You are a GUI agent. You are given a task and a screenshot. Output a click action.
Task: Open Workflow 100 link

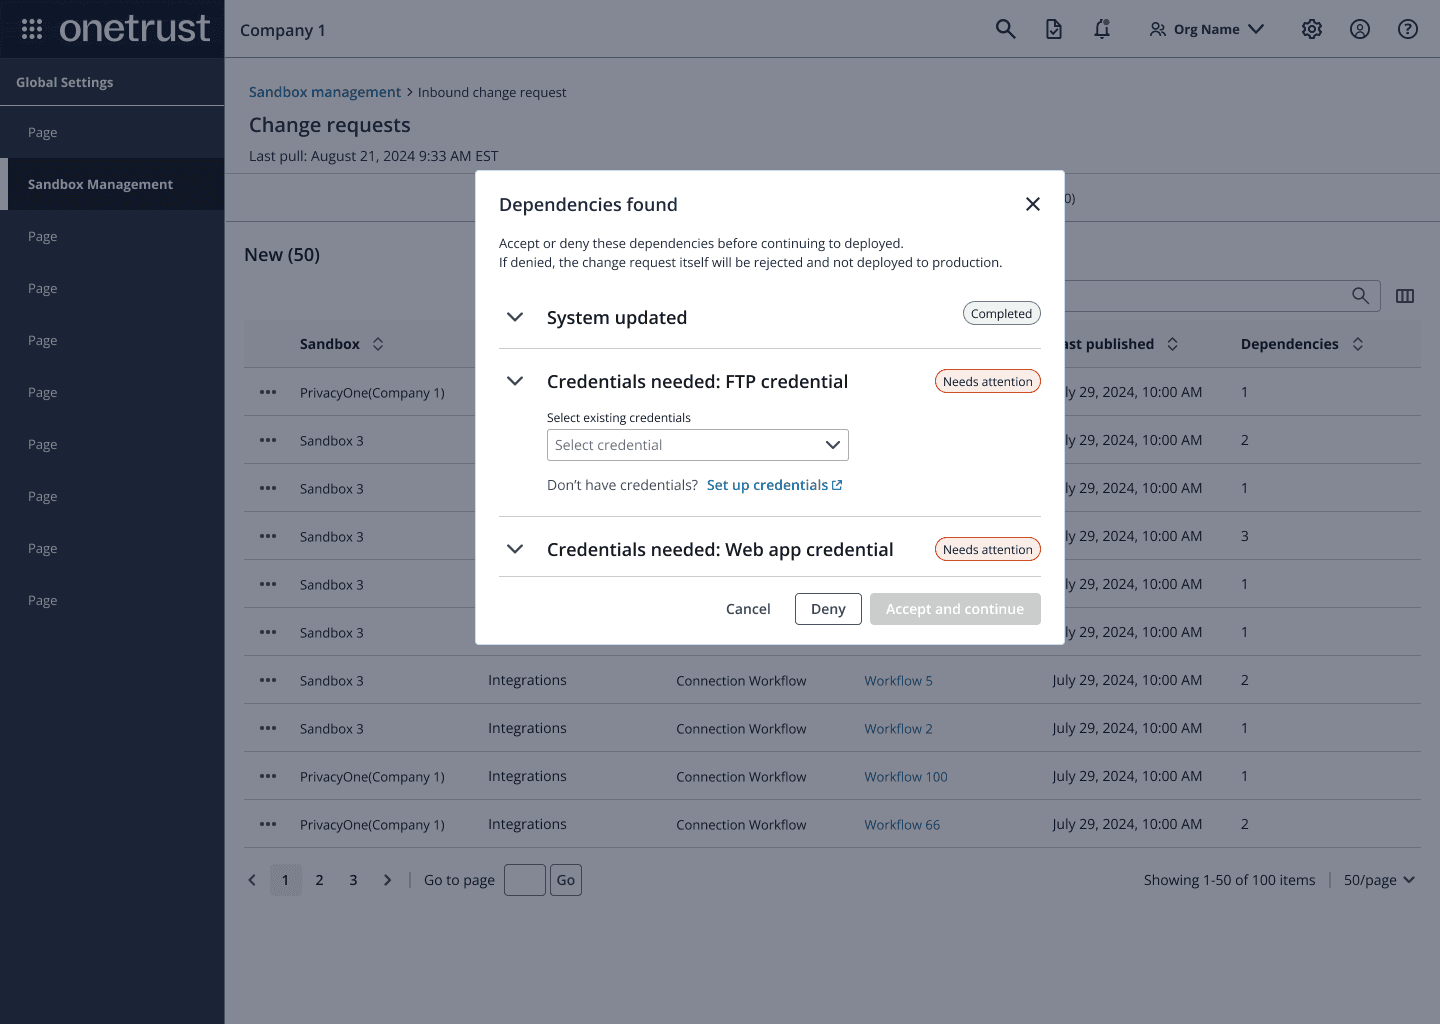coord(906,777)
